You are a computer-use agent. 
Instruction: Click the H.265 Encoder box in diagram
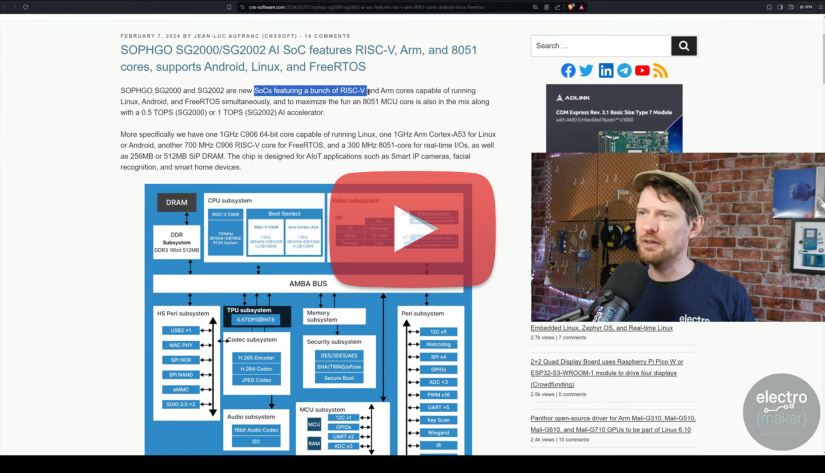tap(256, 358)
